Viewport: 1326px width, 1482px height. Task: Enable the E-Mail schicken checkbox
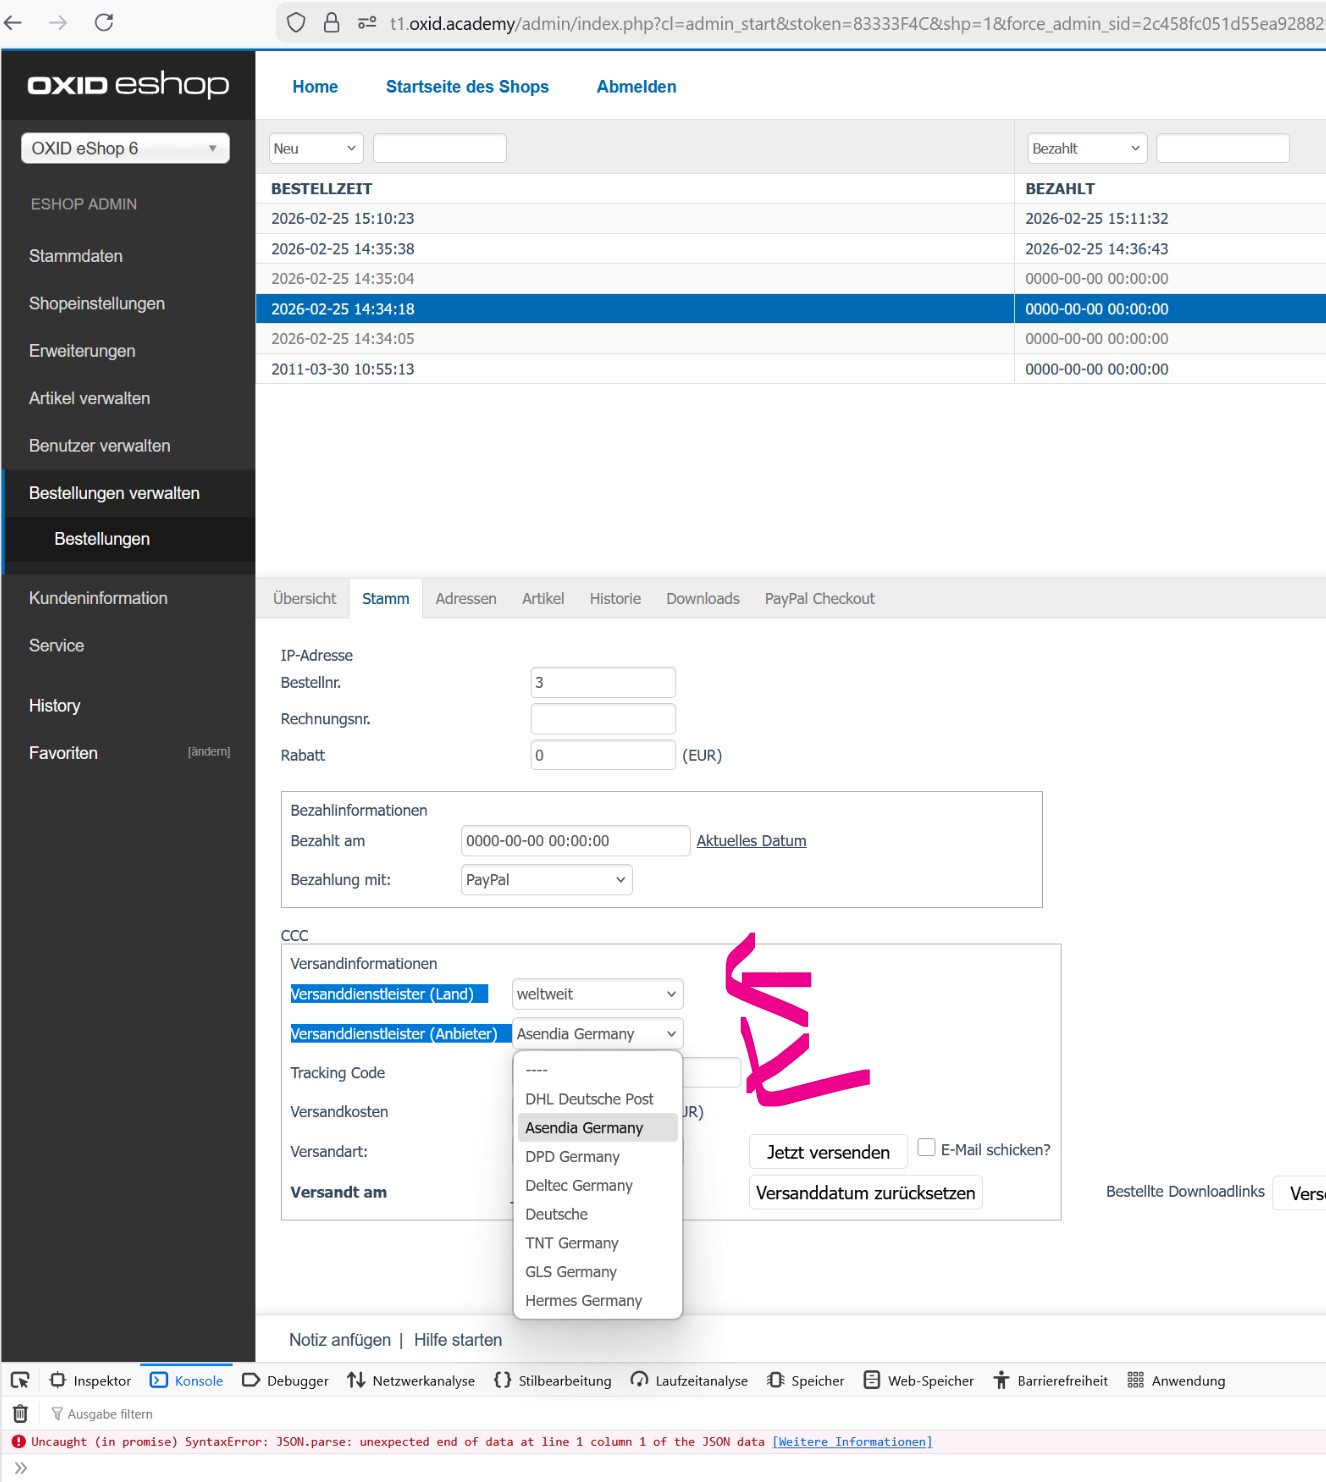click(927, 1148)
